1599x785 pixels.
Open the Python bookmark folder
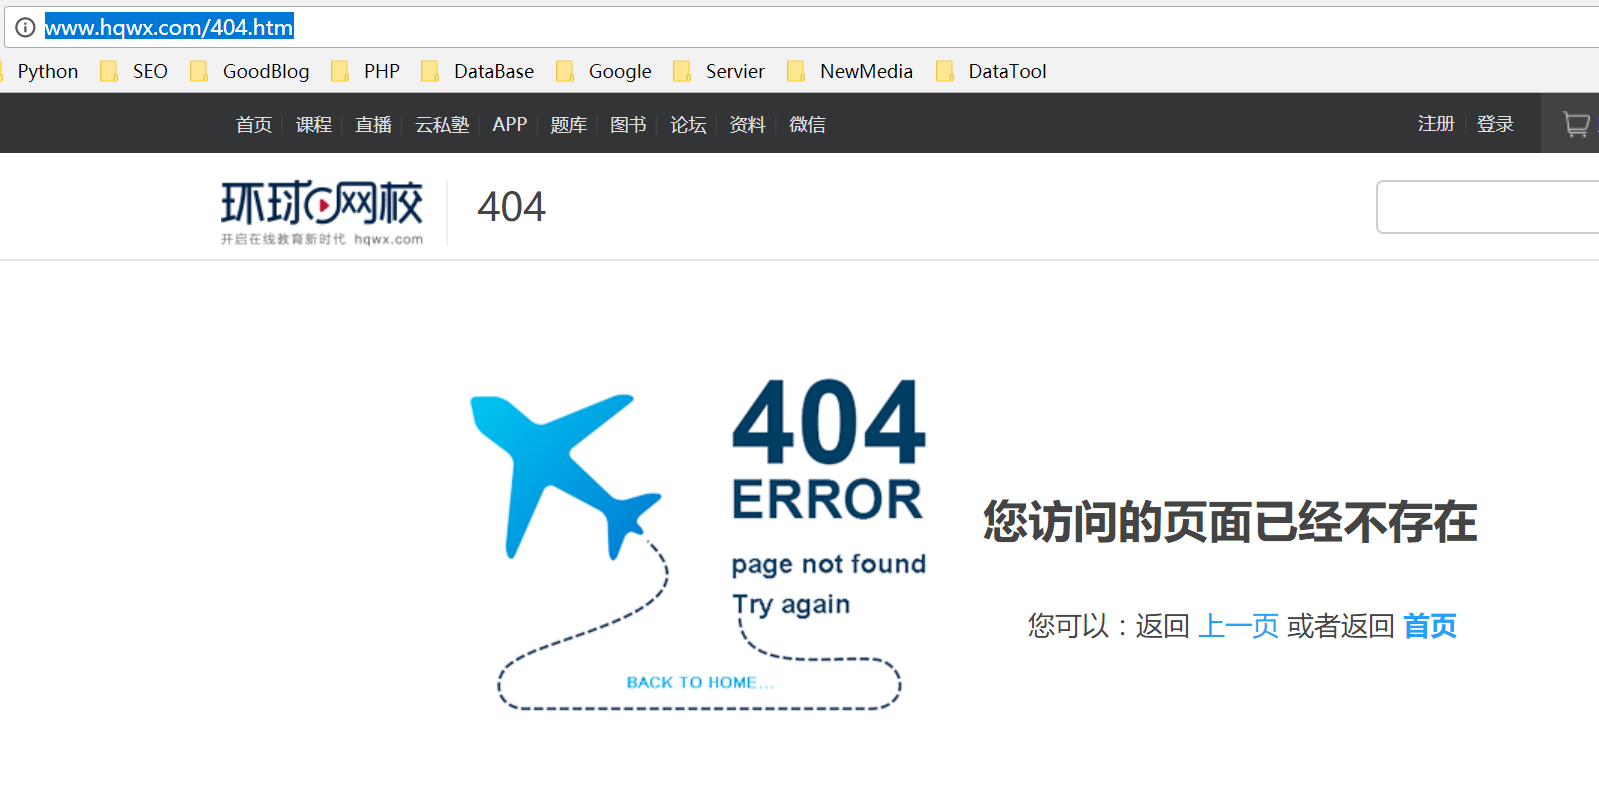point(47,71)
